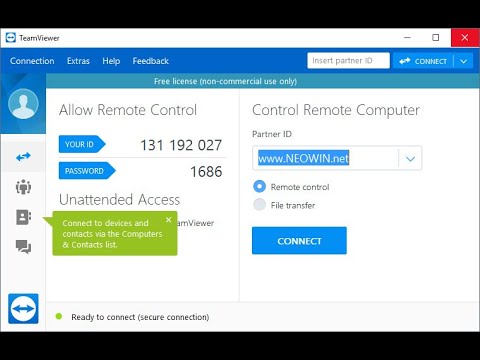Click the profile avatar icon
Screen dimensions: 480x360
click(23, 104)
